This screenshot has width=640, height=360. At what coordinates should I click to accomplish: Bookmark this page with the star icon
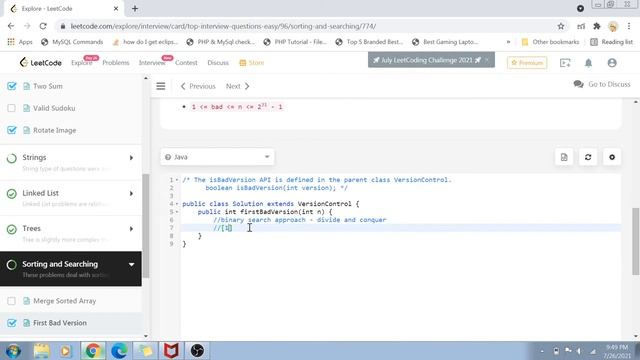pyautogui.click(x=561, y=26)
